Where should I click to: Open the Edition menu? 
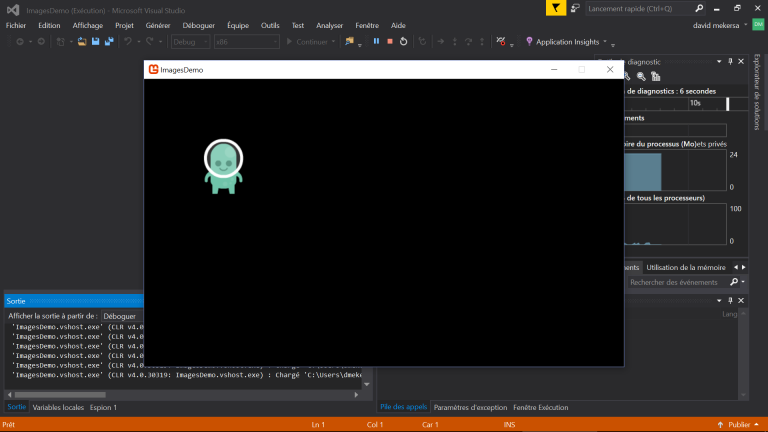(x=49, y=25)
